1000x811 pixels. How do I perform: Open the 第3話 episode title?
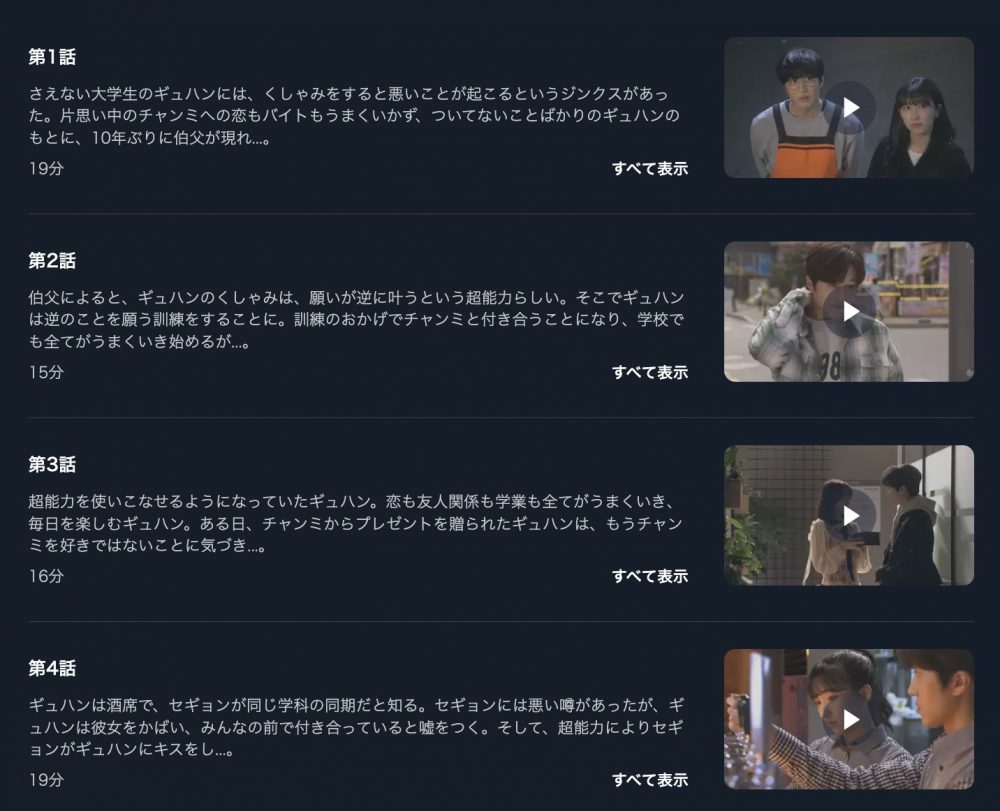(52, 465)
